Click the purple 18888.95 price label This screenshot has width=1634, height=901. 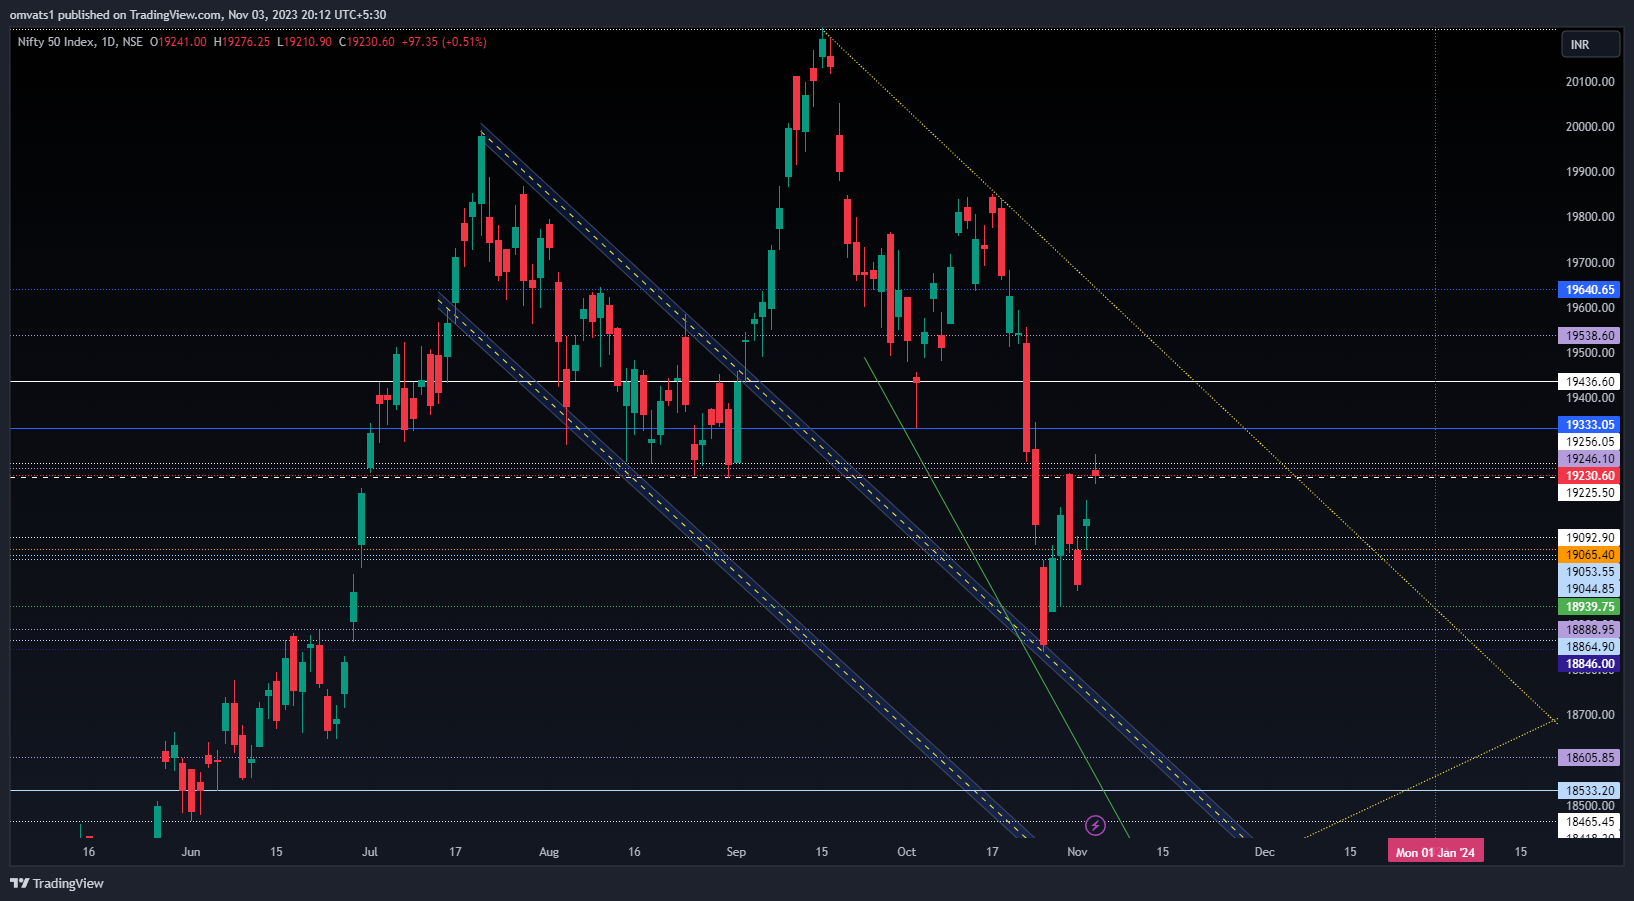1589,630
